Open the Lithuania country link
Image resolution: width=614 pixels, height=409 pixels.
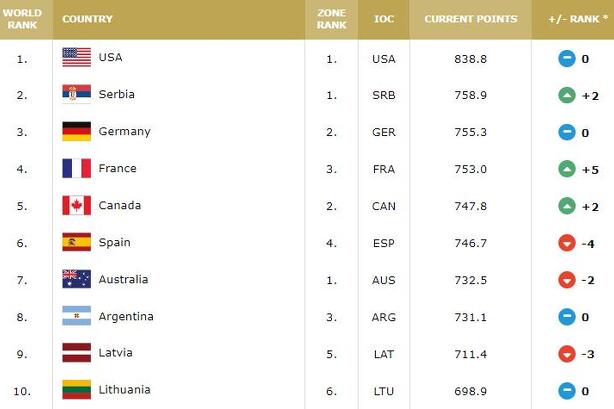[x=124, y=390]
